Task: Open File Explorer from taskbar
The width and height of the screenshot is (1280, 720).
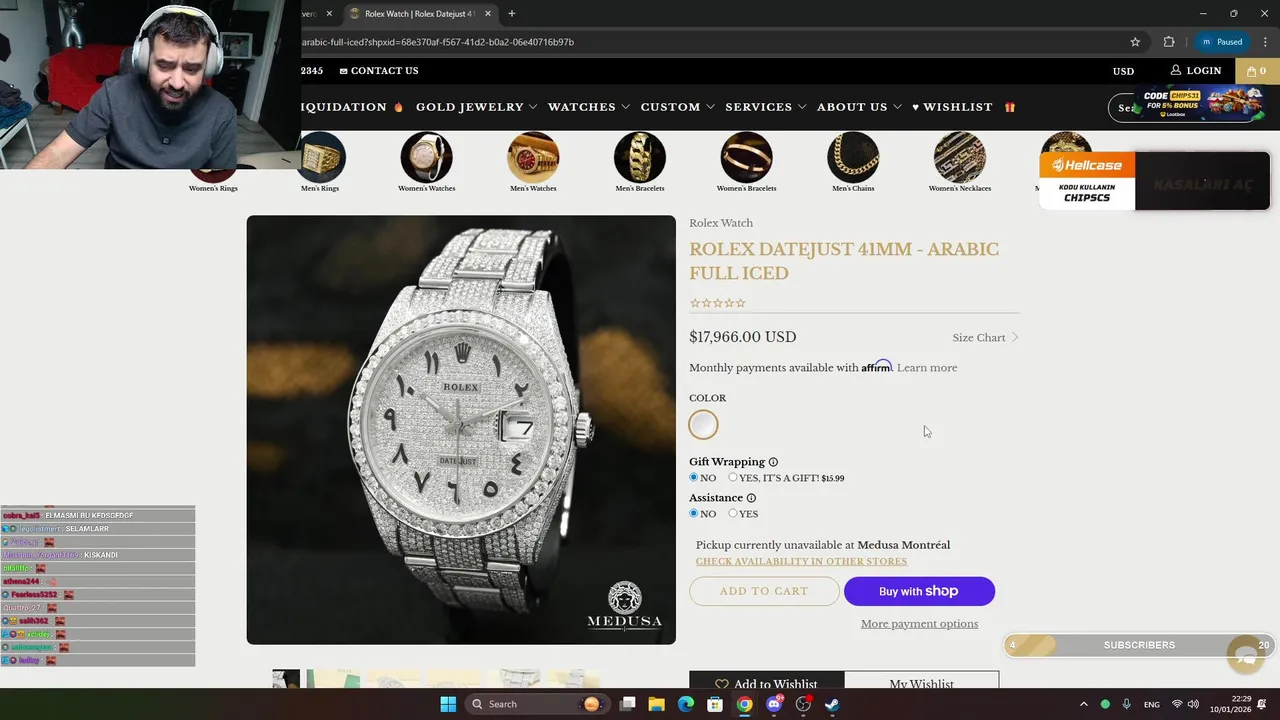Action: (657, 704)
